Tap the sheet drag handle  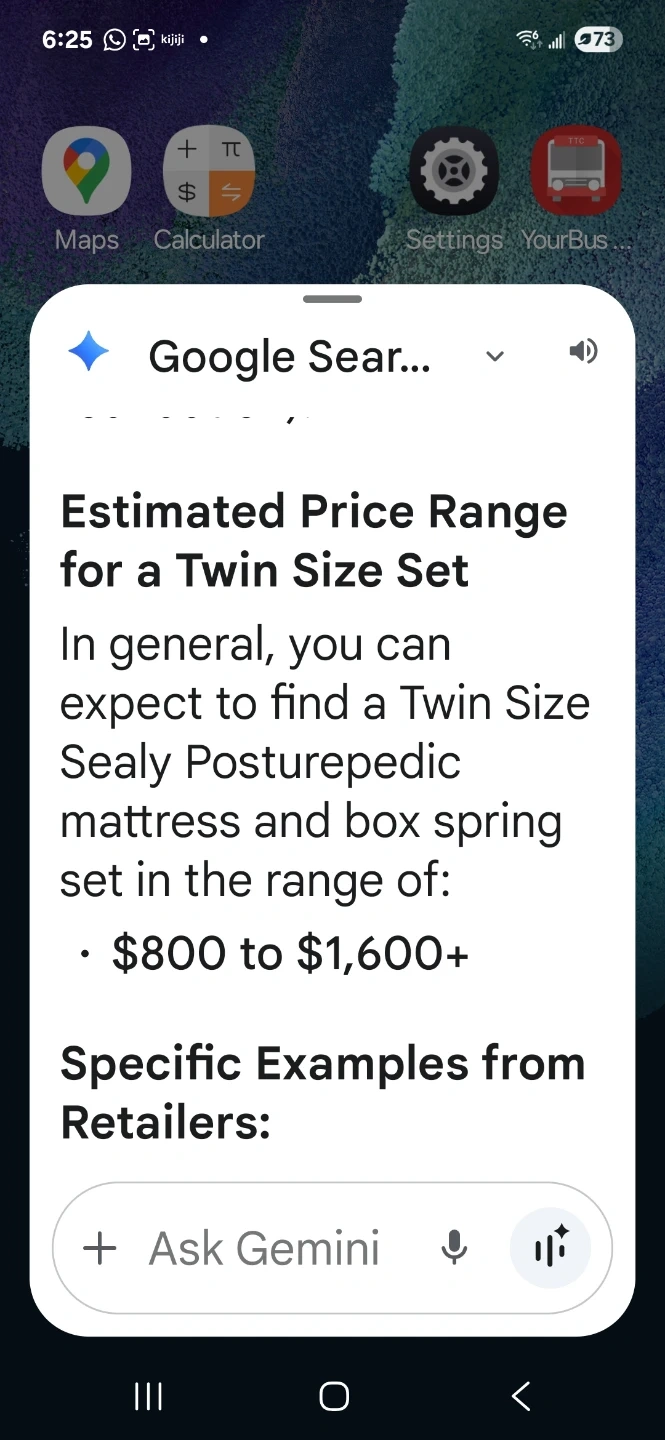pos(332,299)
